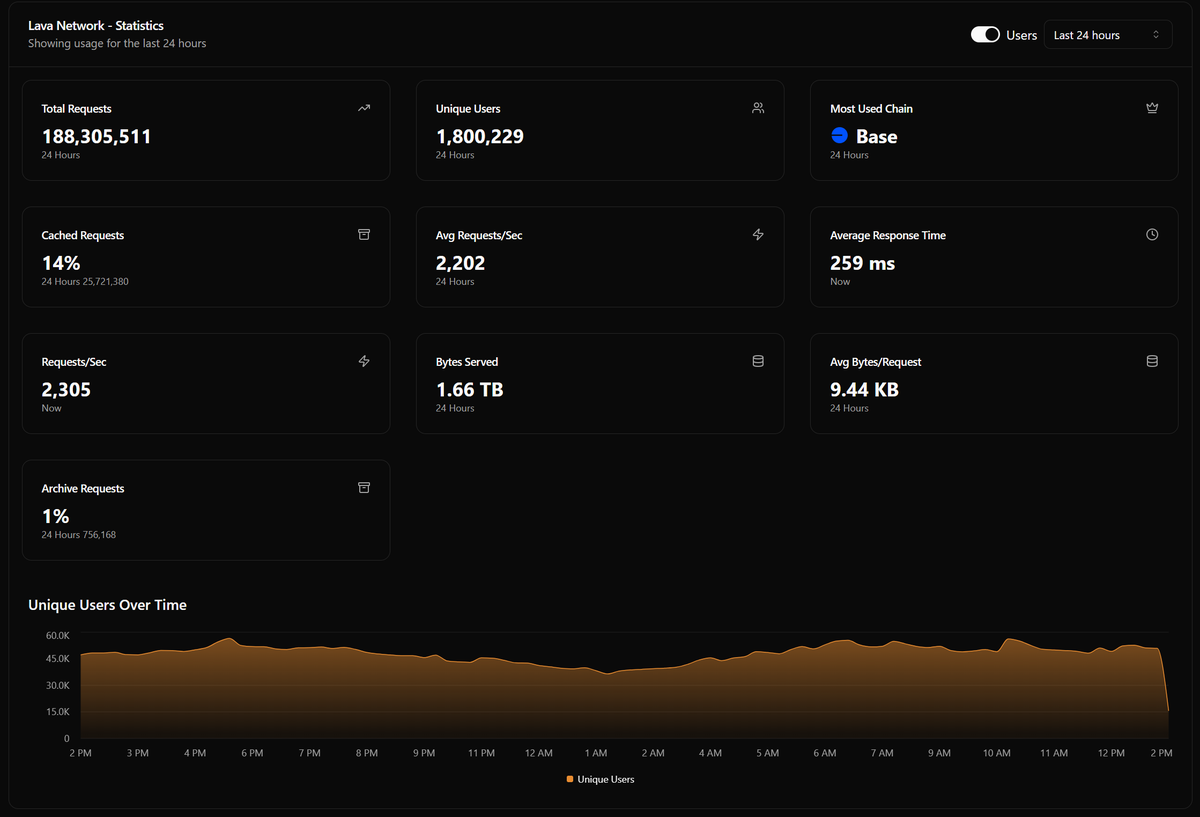
Task: Click the Unique Users legend label
Action: pos(606,779)
